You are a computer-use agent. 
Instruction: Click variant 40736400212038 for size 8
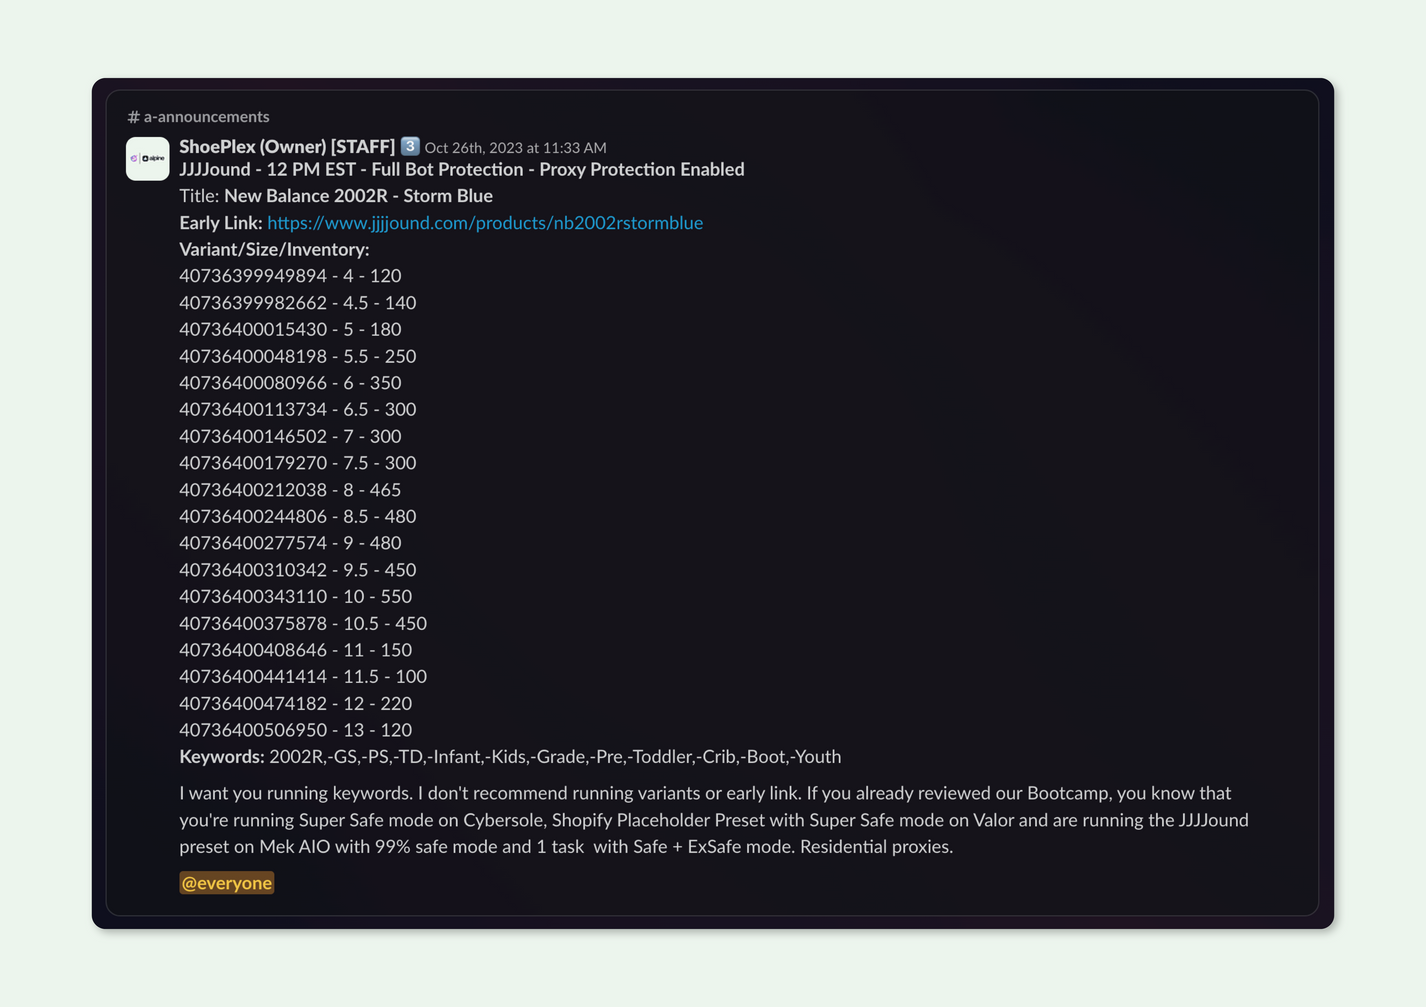290,490
